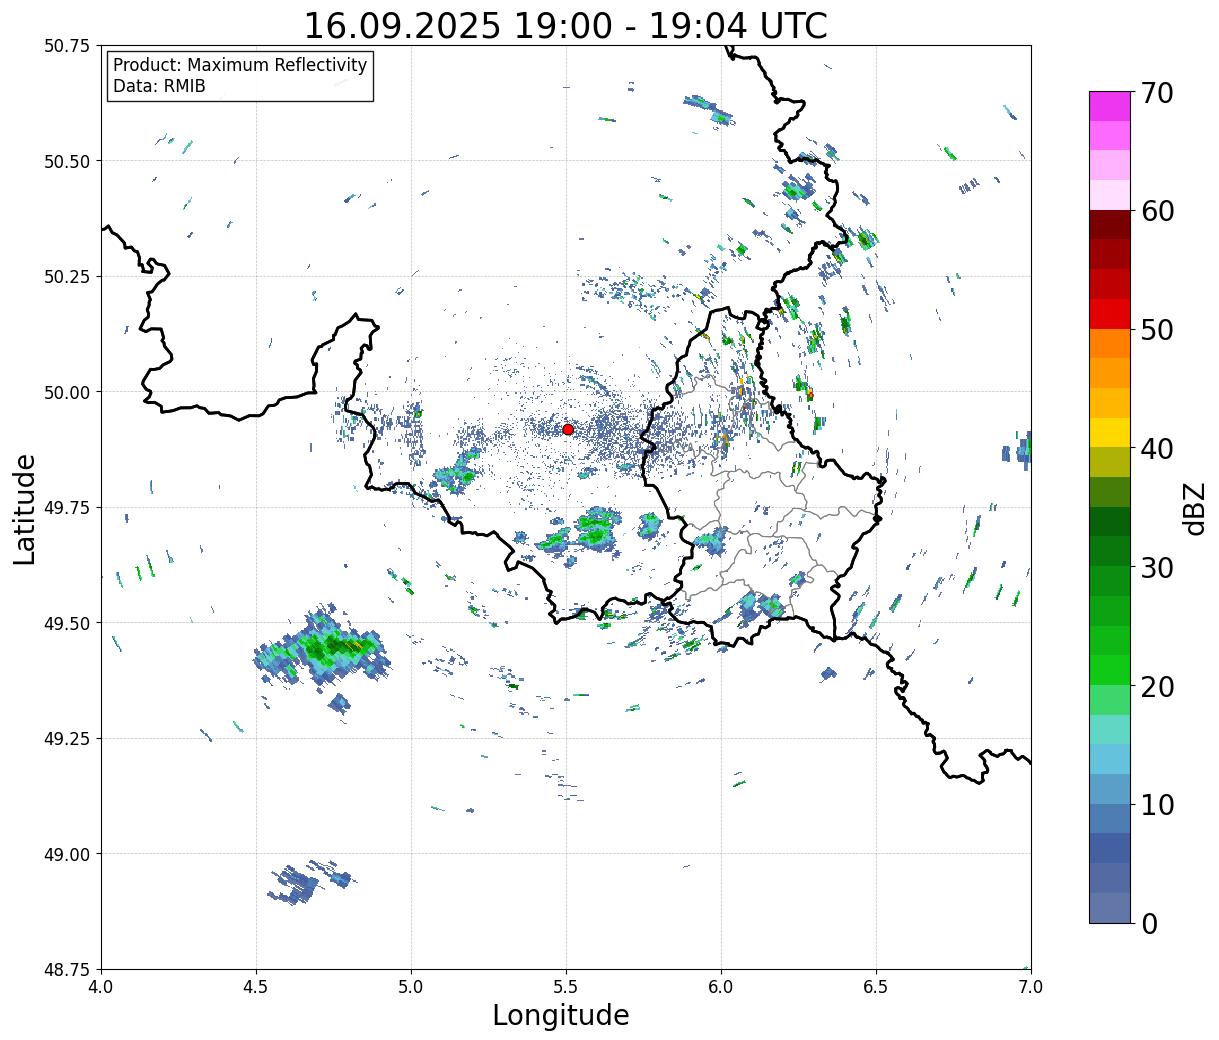Click the 'dBZ' colorbar label

pyautogui.click(x=1195, y=508)
